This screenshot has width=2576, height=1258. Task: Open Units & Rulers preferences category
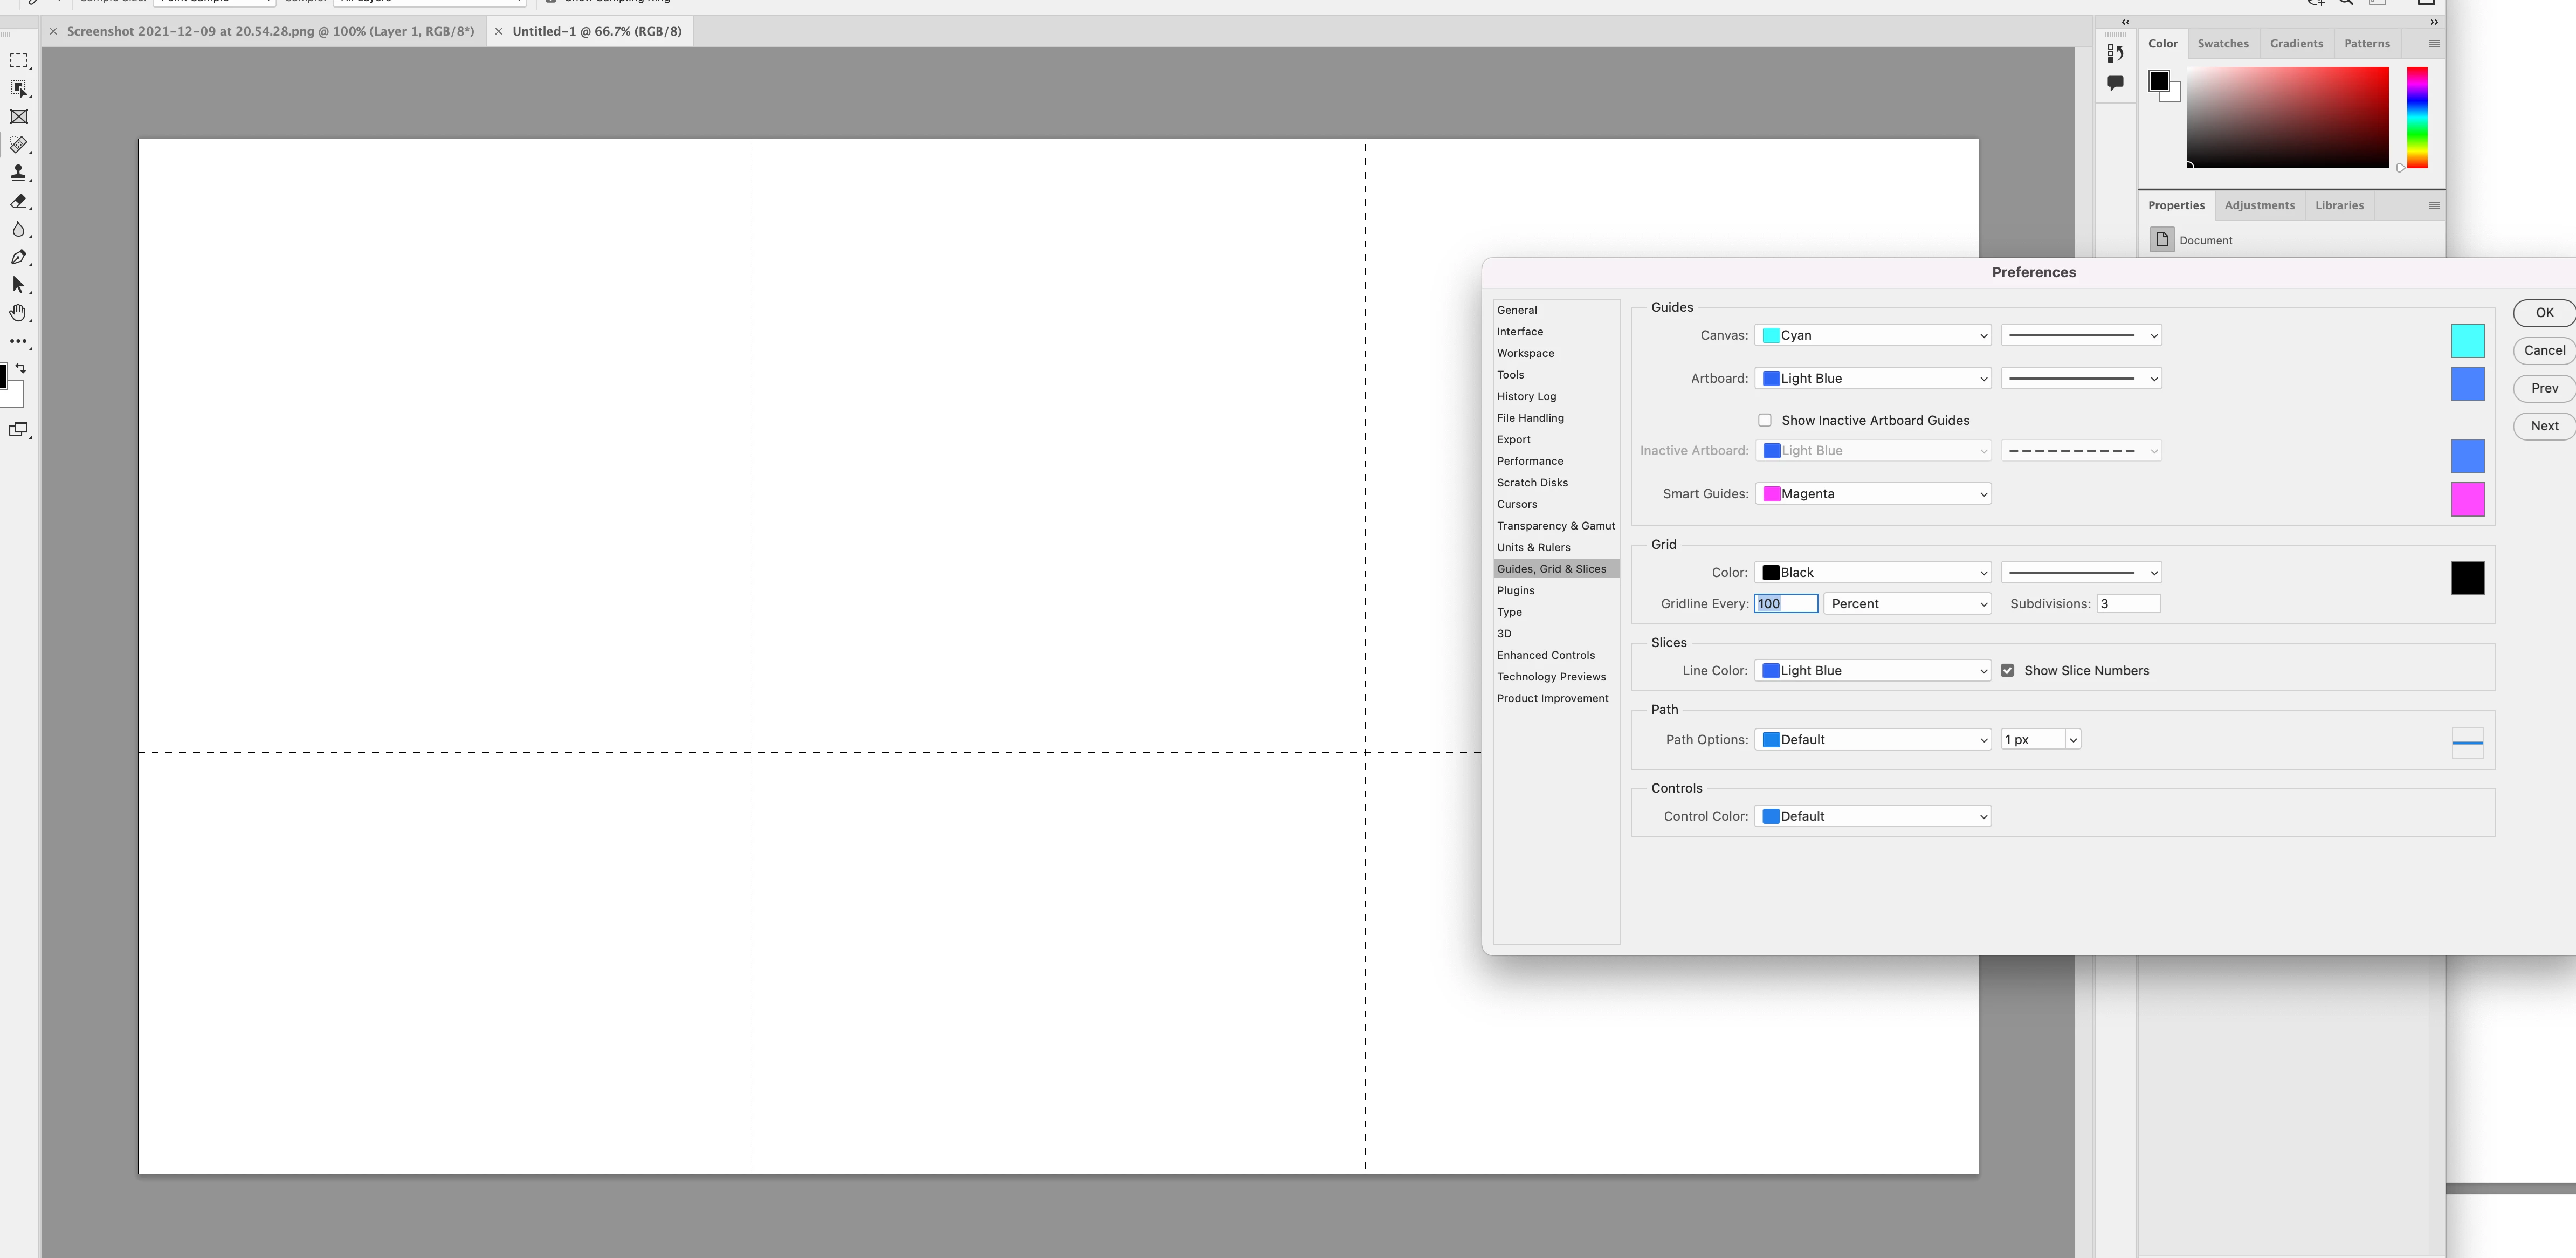1533,547
